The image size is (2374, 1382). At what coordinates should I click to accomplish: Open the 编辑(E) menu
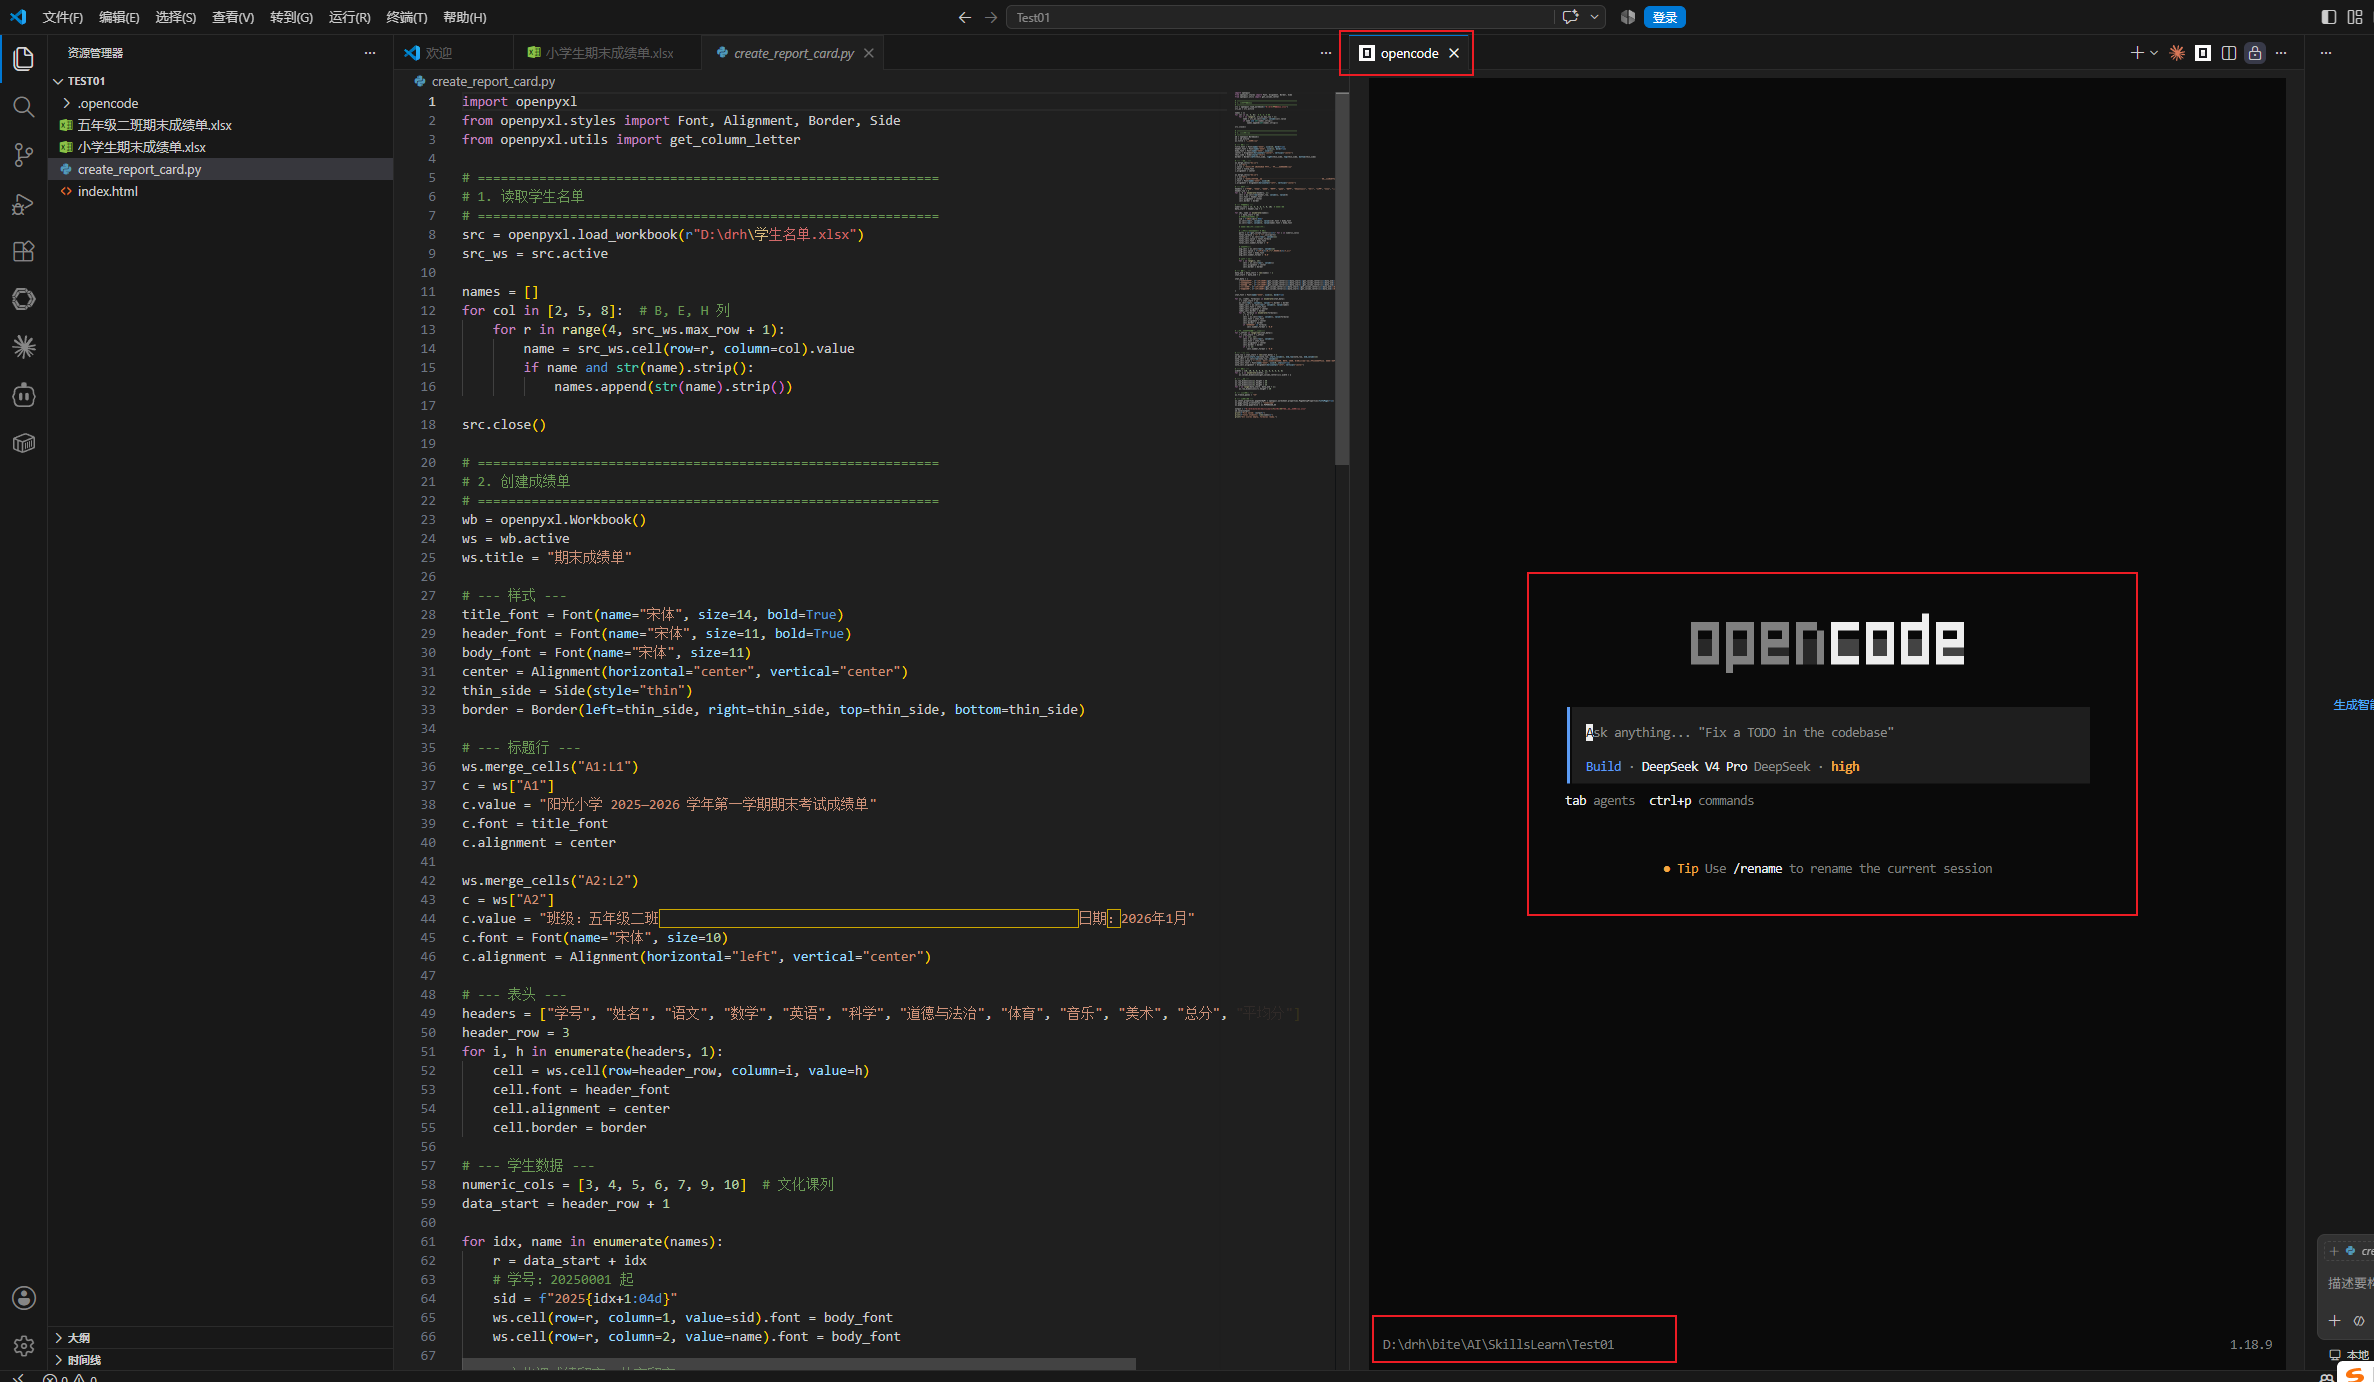click(x=119, y=17)
